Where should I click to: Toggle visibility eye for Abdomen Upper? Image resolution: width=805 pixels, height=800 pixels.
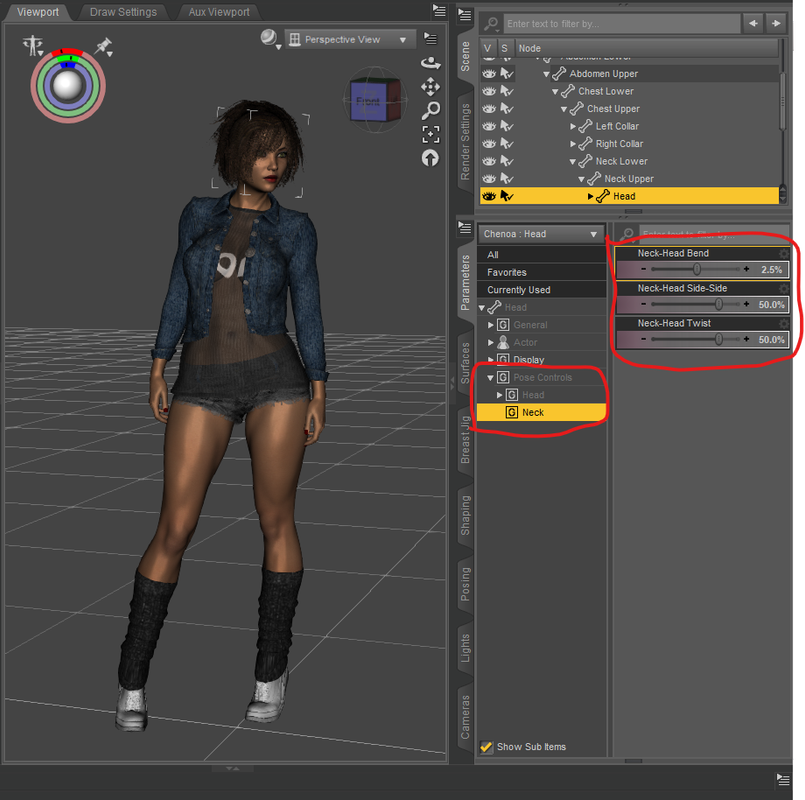click(489, 74)
